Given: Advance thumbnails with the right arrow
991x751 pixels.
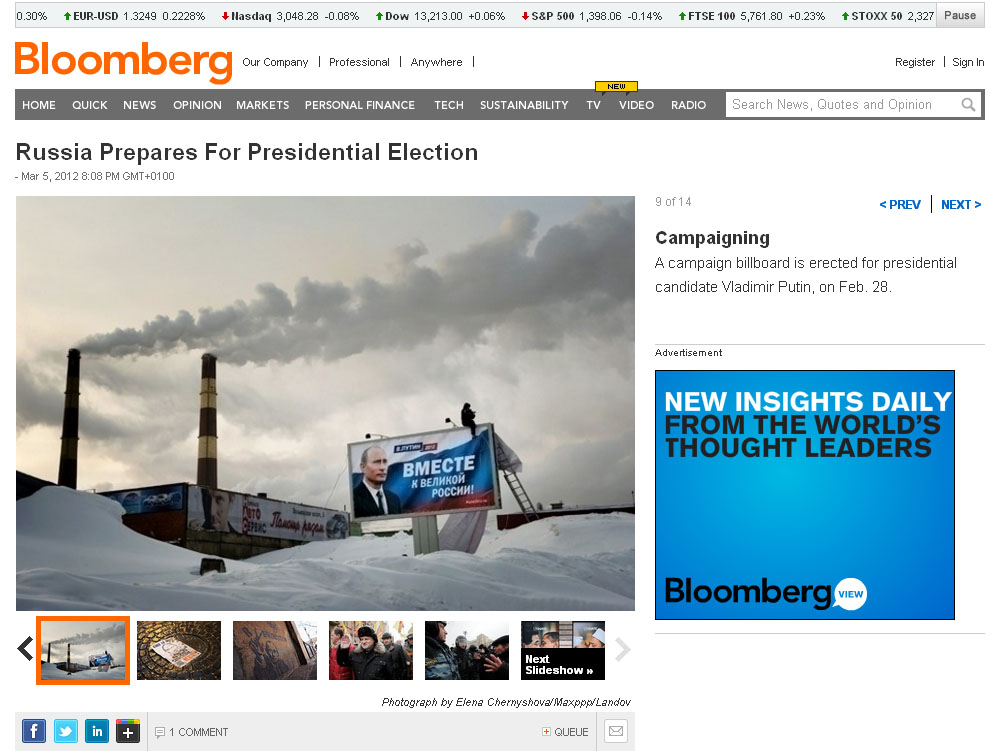Looking at the screenshot, I should click(x=623, y=649).
